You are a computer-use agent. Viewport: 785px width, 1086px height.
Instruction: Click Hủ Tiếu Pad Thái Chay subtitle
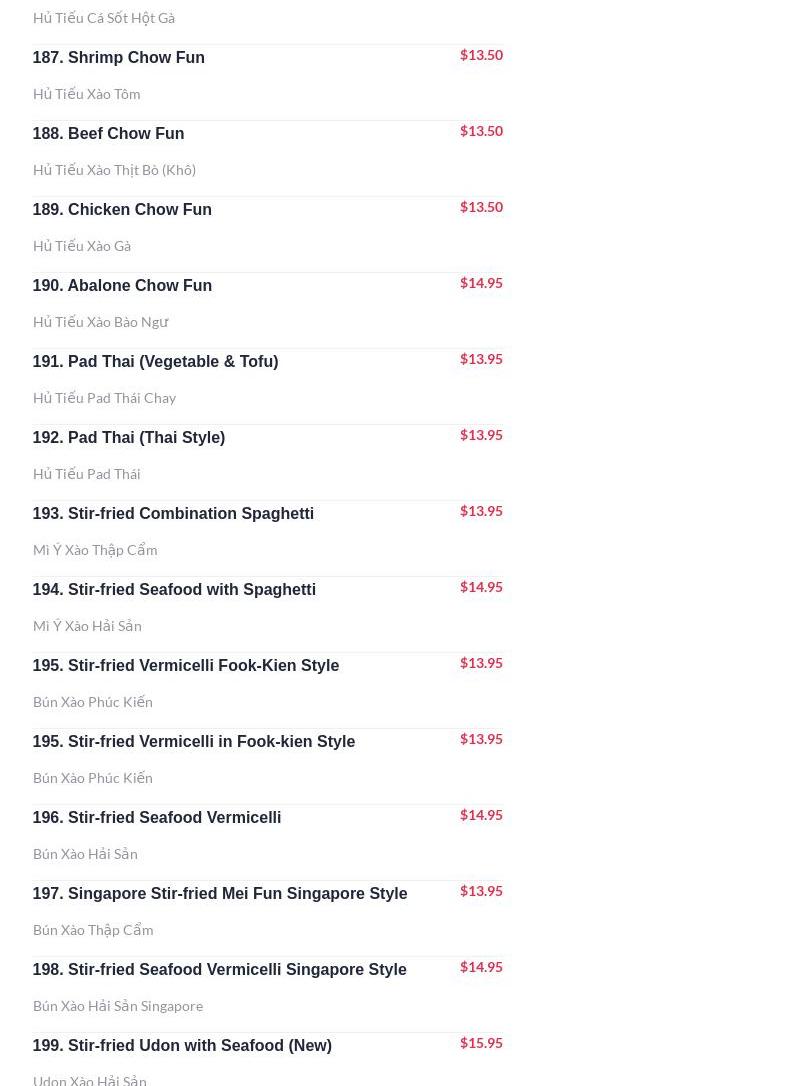[x=104, y=398]
